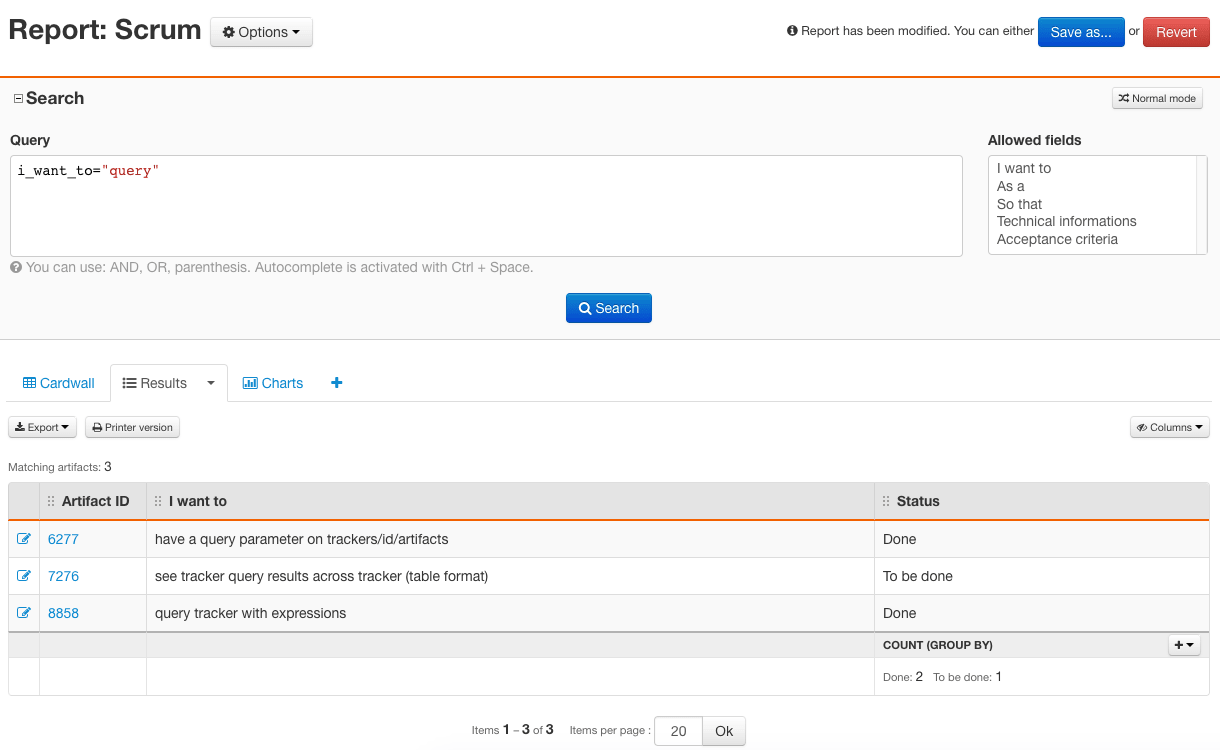Image resolution: width=1220 pixels, height=750 pixels.
Task: Edit artifact 6277 via the pencil icon
Action: pos(23,538)
